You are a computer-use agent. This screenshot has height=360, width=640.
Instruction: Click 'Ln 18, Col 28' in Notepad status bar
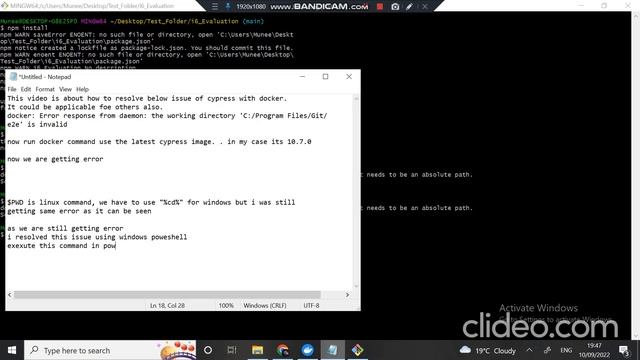[x=167, y=305]
